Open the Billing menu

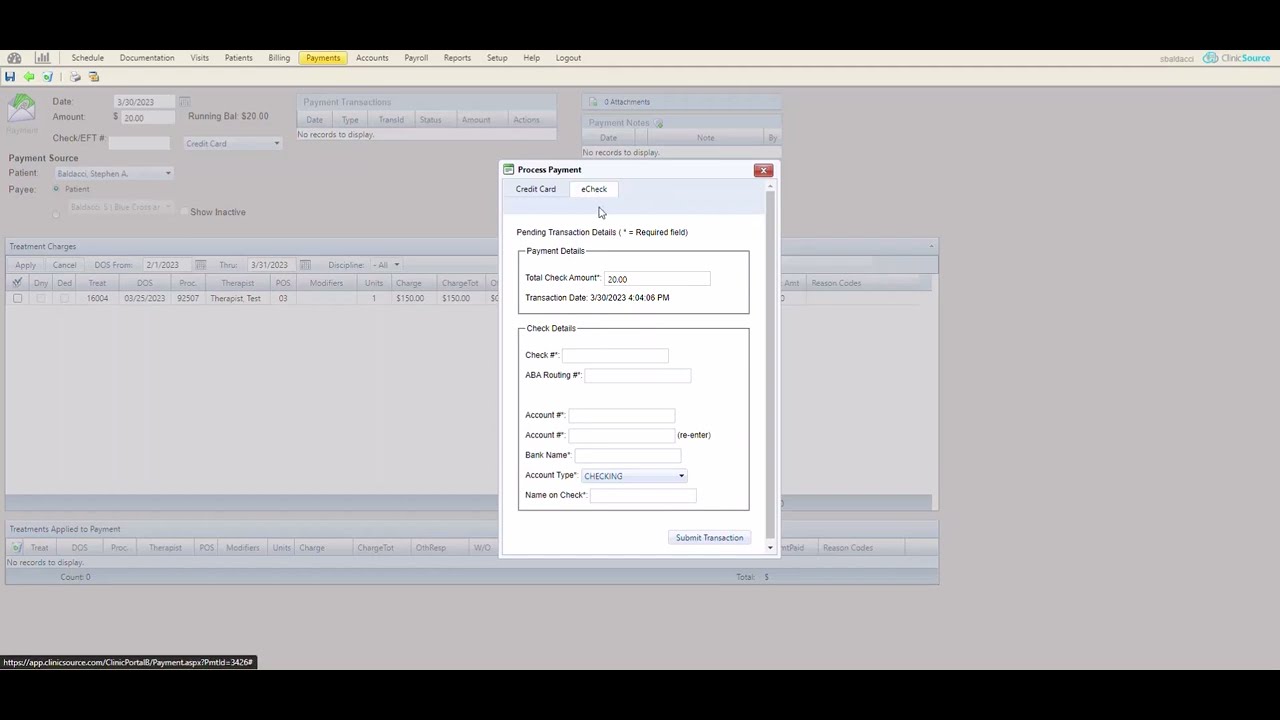(x=279, y=58)
